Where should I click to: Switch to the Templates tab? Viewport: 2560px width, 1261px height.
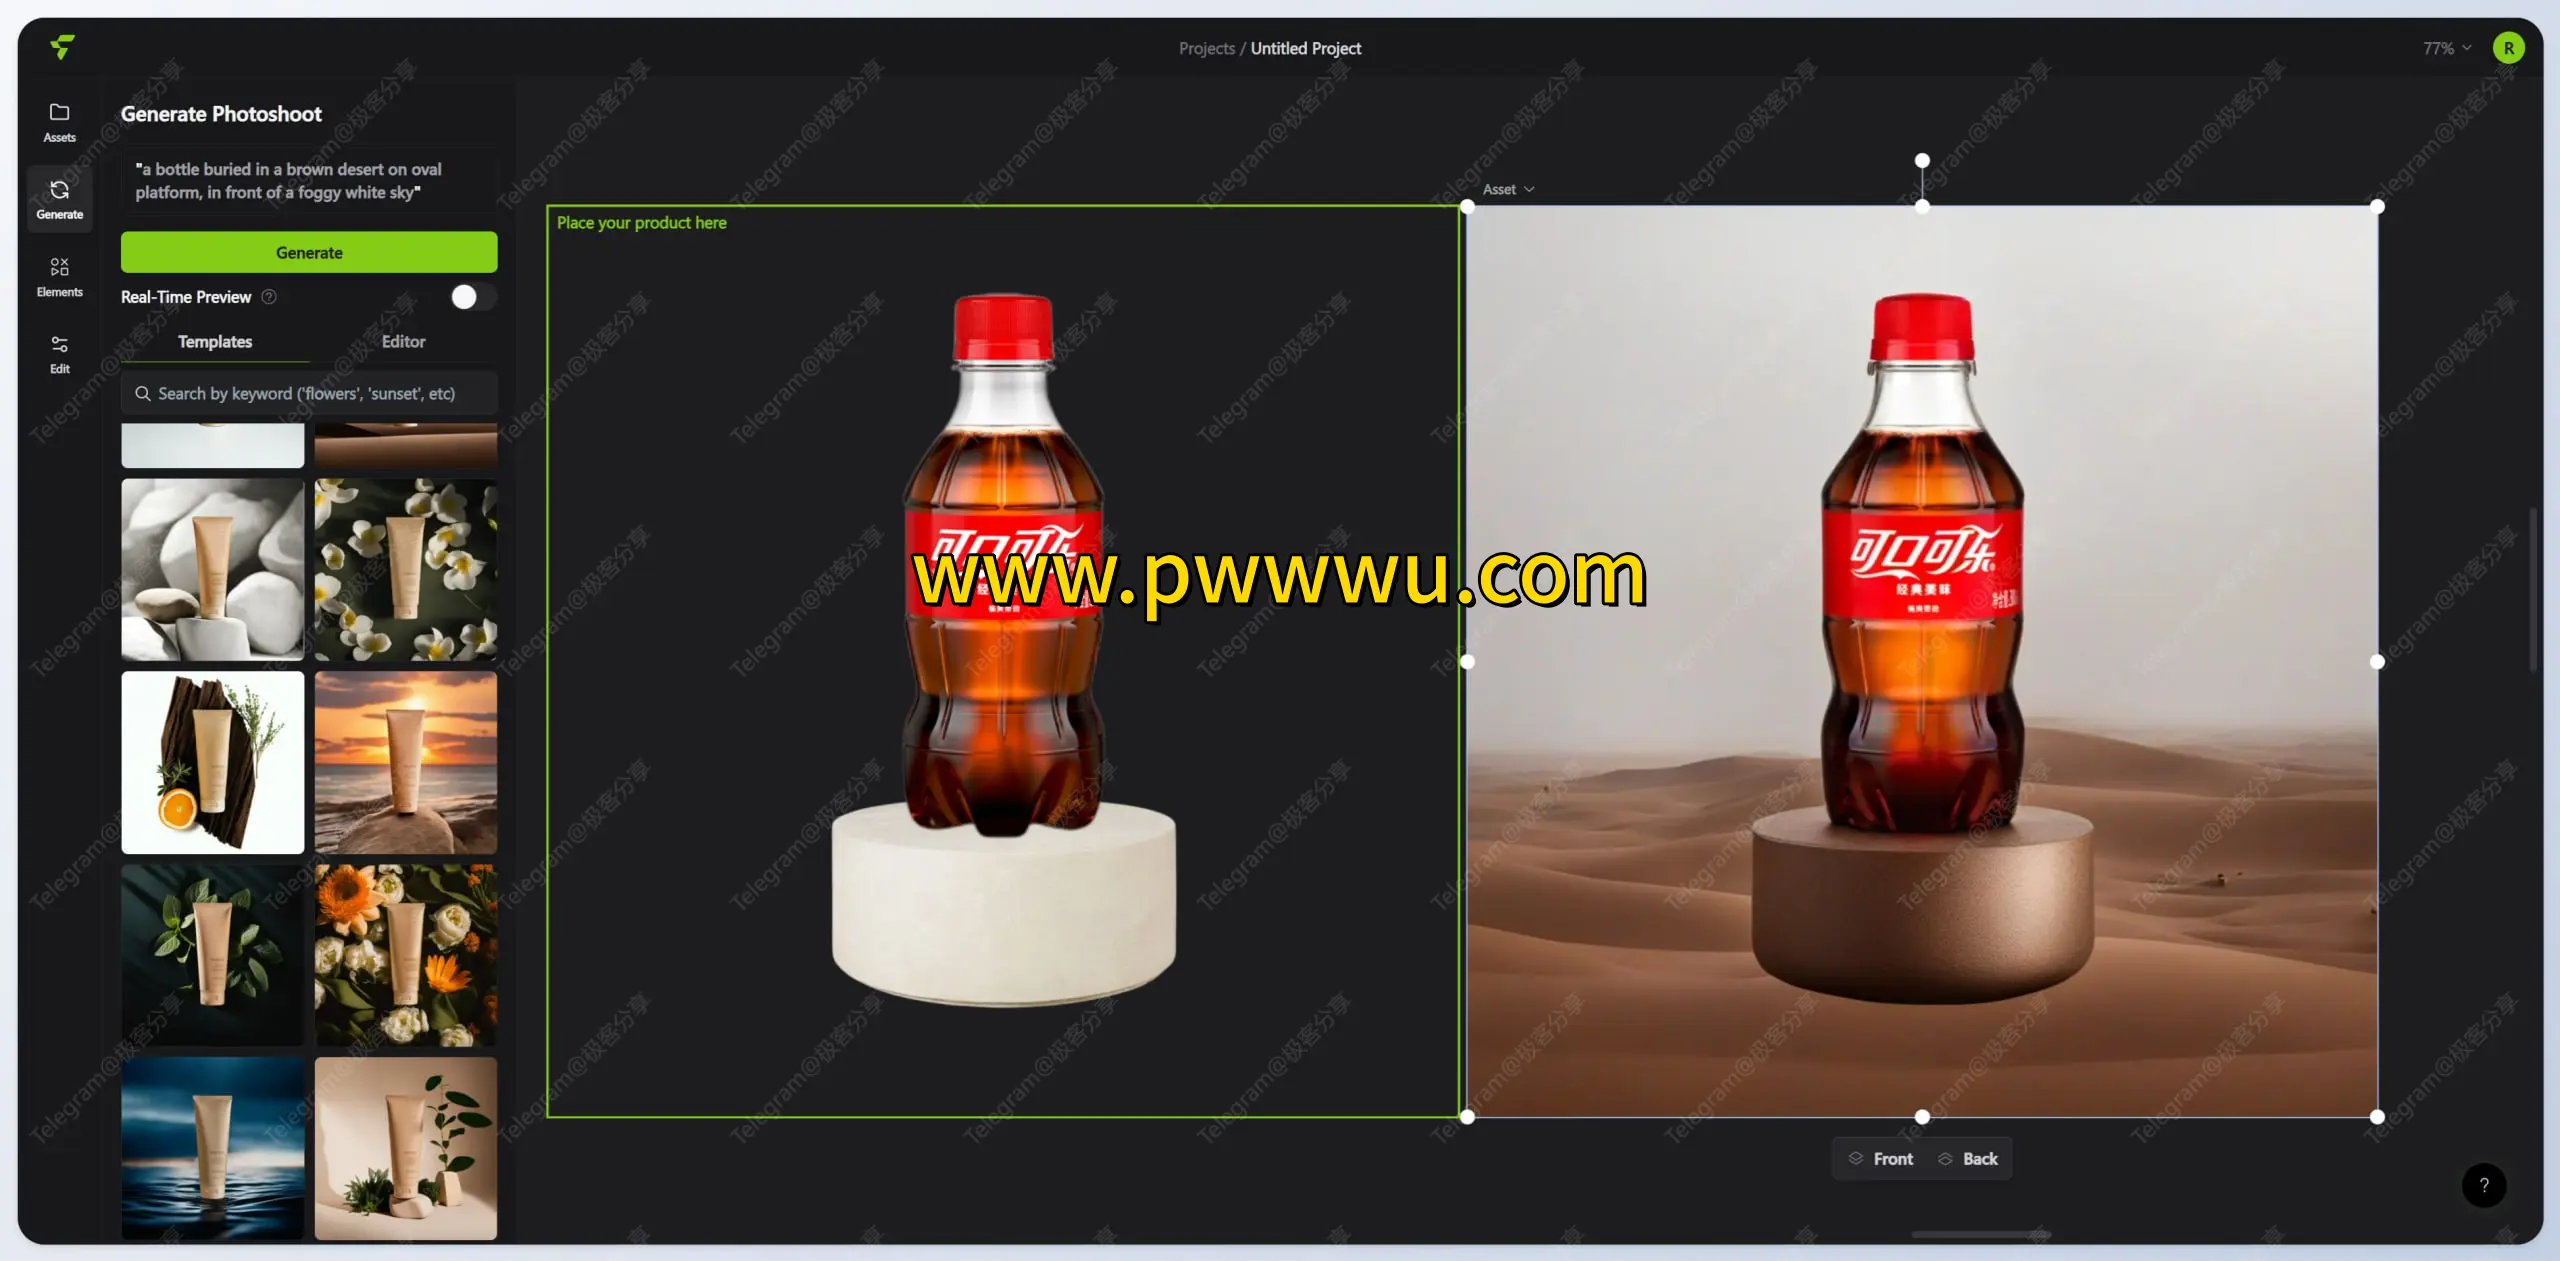214,341
